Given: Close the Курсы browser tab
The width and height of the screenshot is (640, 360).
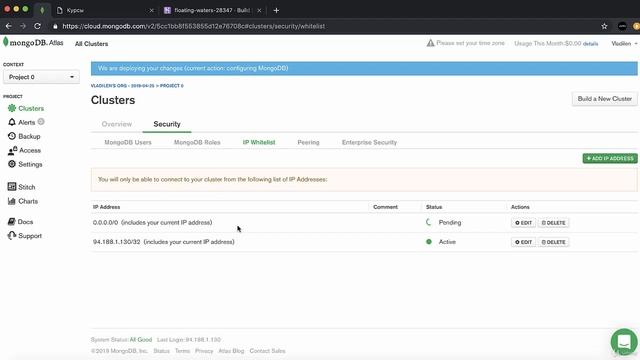Looking at the screenshot, I should [x=151, y=10].
